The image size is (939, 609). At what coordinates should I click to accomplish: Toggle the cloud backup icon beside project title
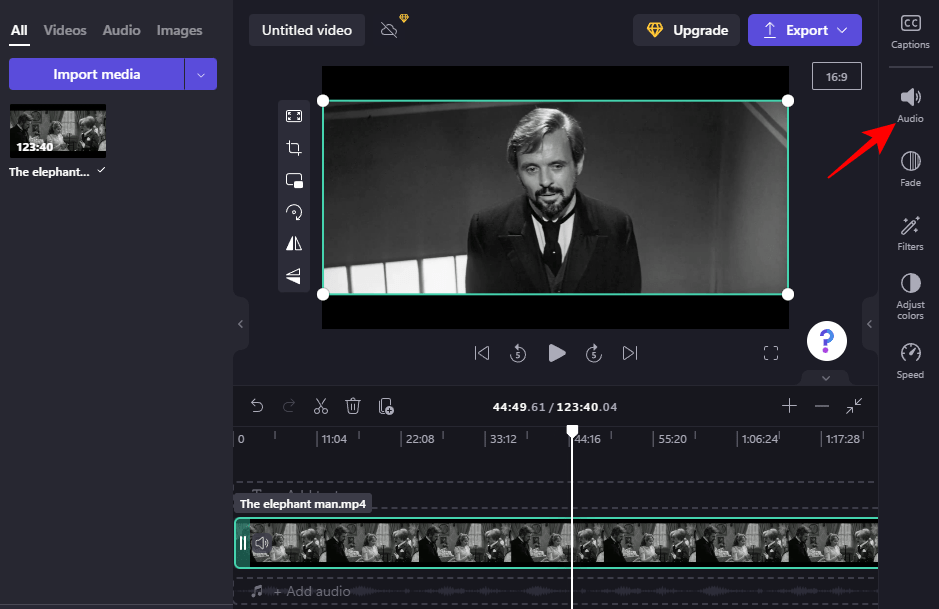pyautogui.click(x=388, y=29)
